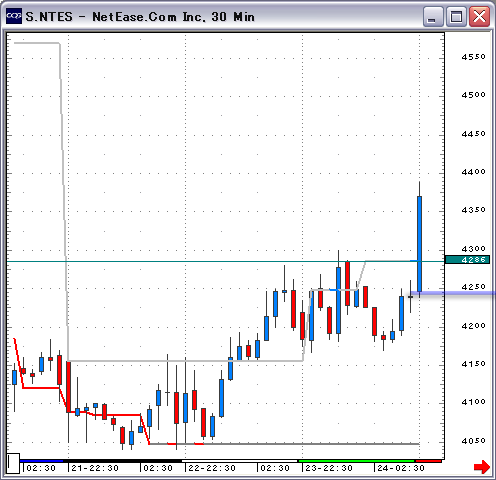Click the 4500 price axis label
Screen dimensions: 496x480
point(473,95)
